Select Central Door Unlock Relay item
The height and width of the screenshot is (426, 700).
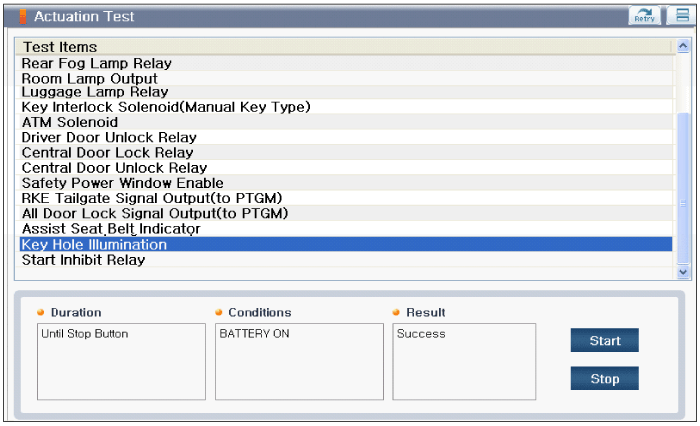point(114,168)
